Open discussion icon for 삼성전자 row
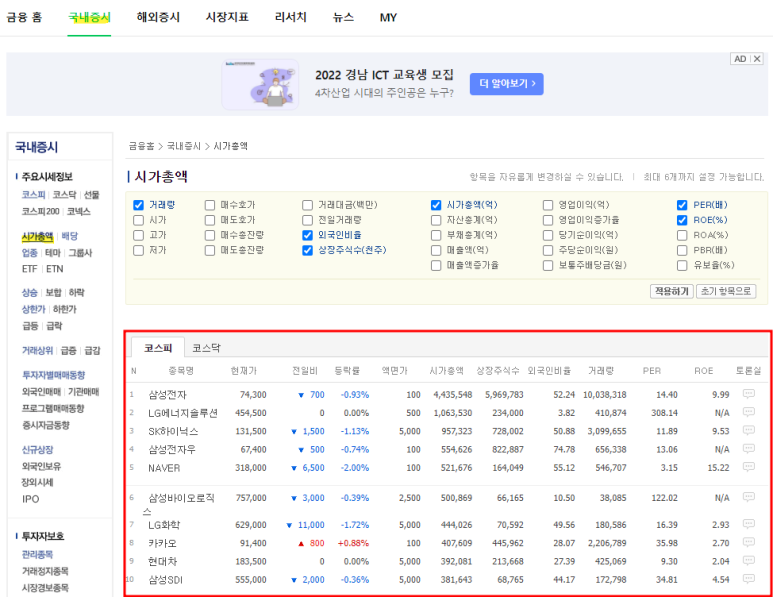 748,393
